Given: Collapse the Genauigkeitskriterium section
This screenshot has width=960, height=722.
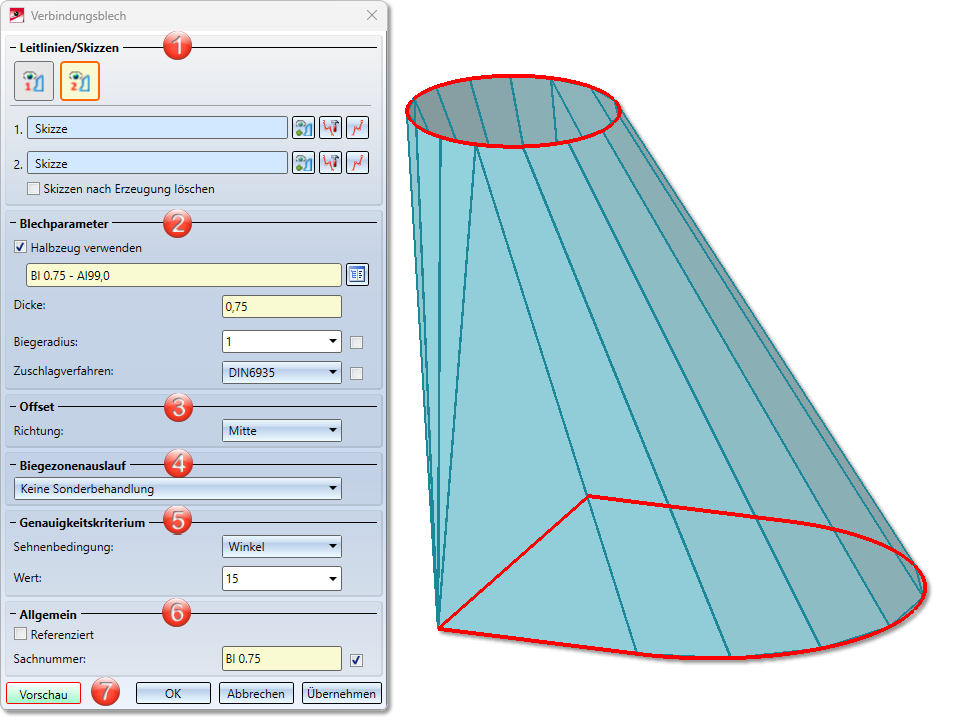Looking at the screenshot, I should [x=13, y=522].
